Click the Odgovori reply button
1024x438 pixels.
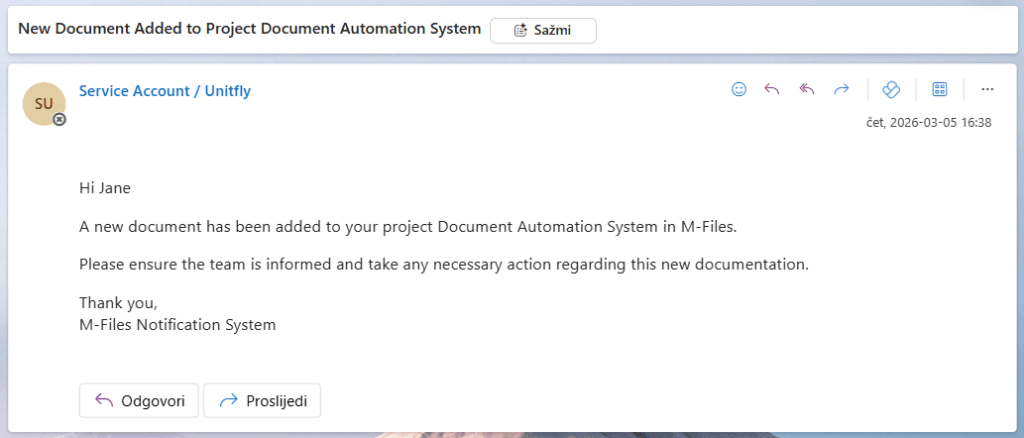click(x=139, y=400)
